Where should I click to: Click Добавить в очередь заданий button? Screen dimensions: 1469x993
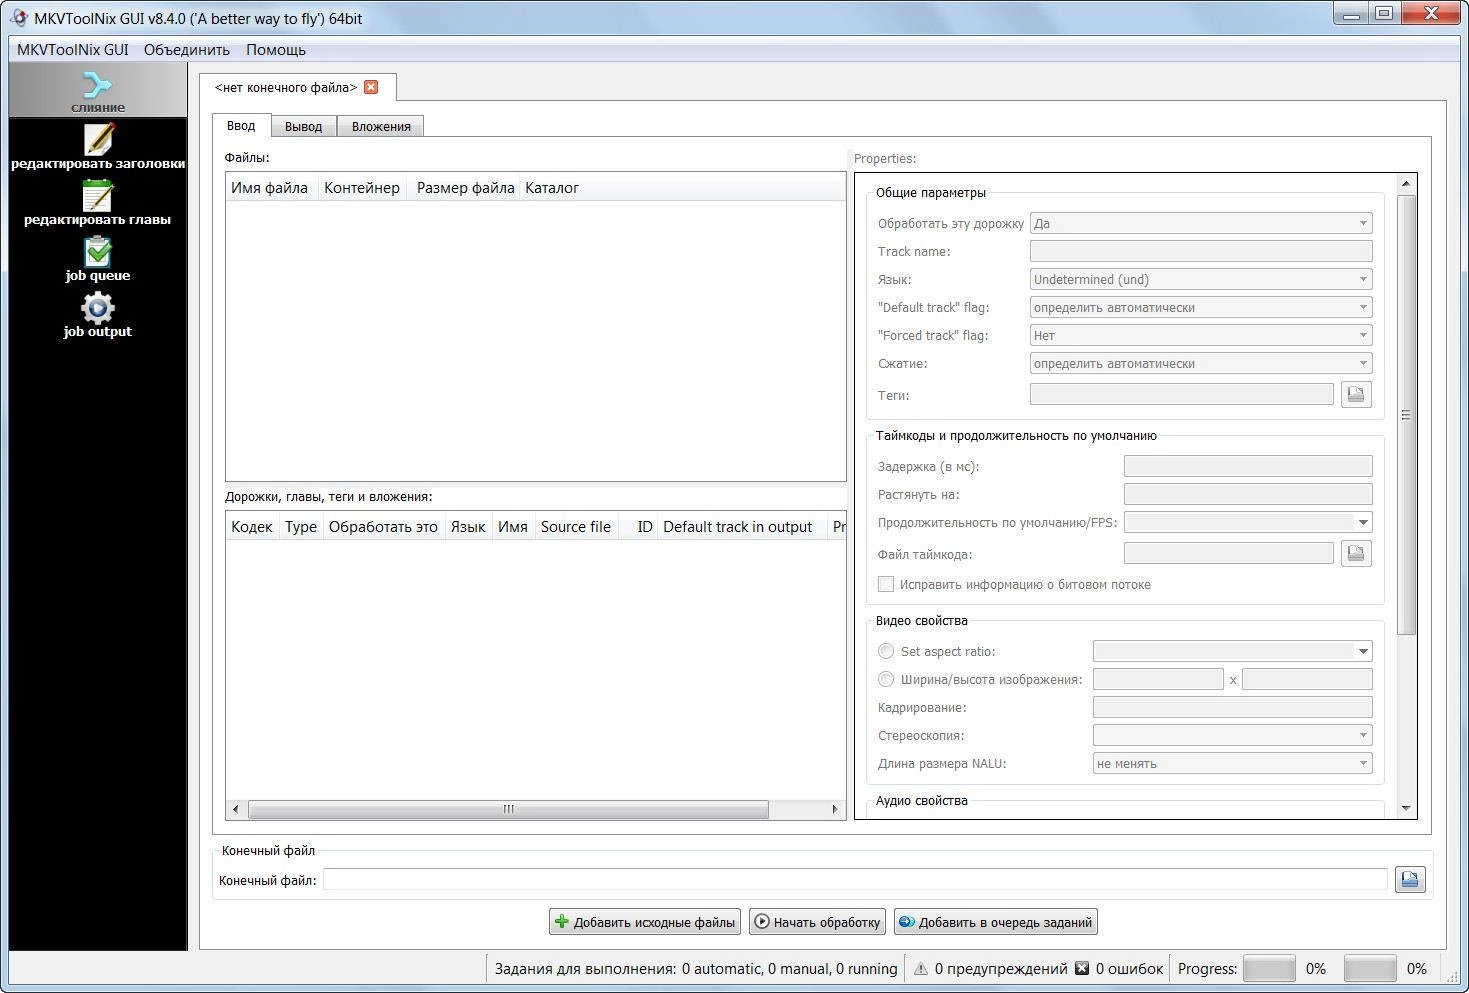[x=996, y=922]
